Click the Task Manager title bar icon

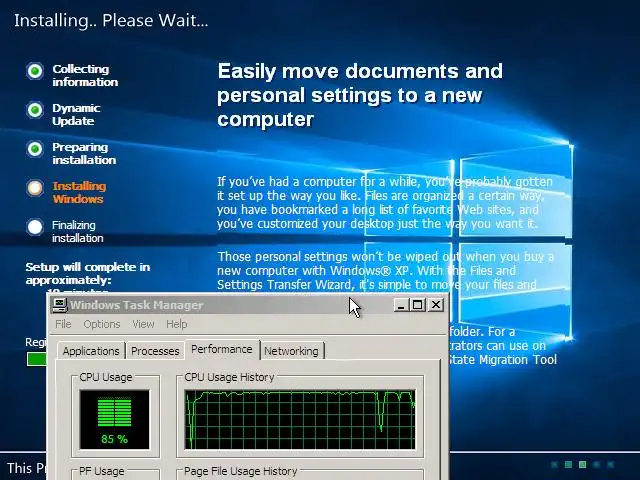(x=60, y=305)
